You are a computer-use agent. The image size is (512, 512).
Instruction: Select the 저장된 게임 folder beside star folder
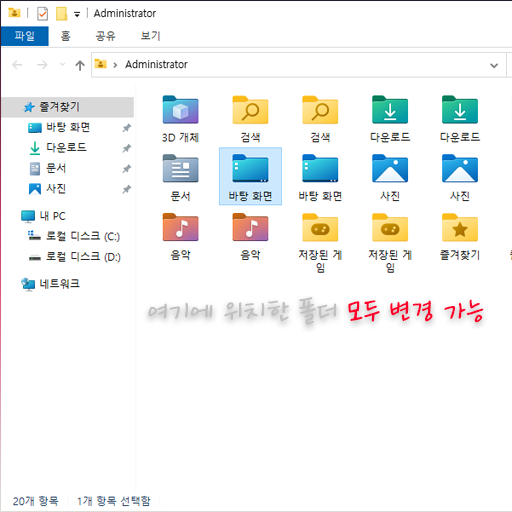point(390,243)
